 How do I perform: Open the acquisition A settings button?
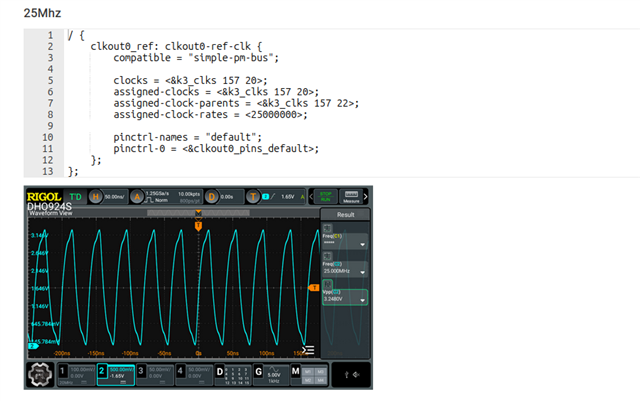(137, 197)
